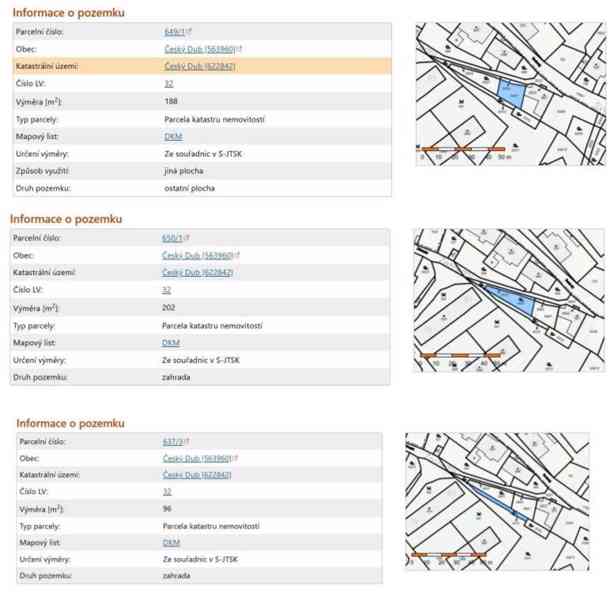Viewport: 611px width, 600px height.
Task: Open the DKM link in the last table
Action: pos(171,543)
